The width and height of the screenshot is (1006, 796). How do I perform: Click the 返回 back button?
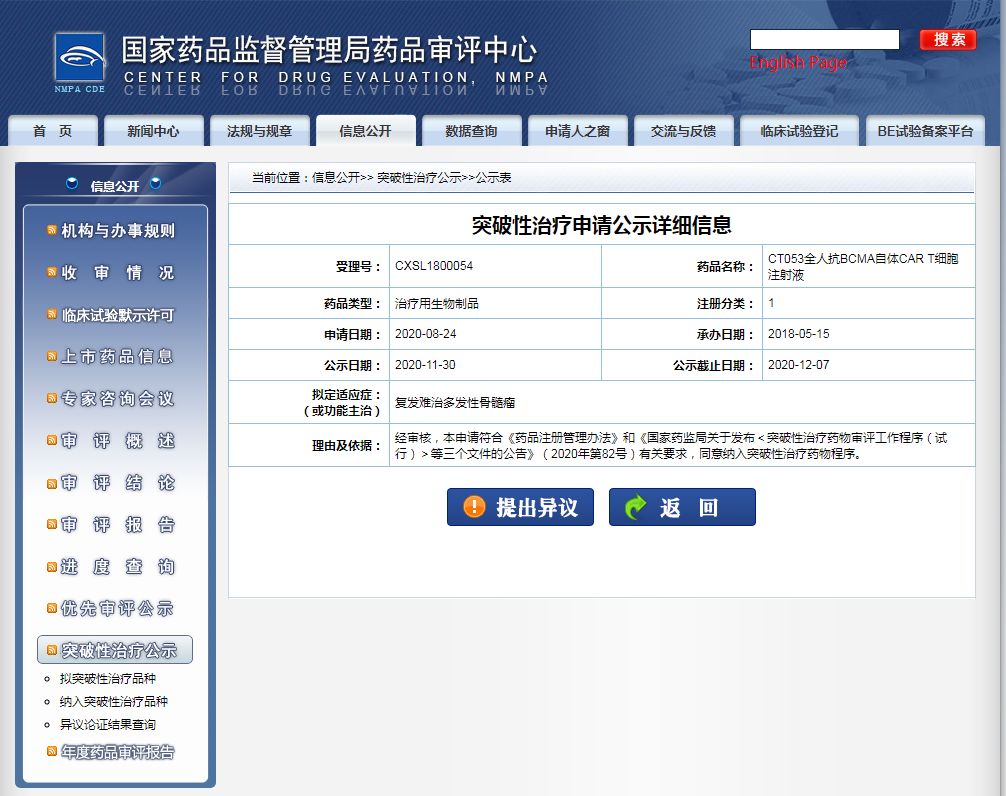click(x=682, y=507)
